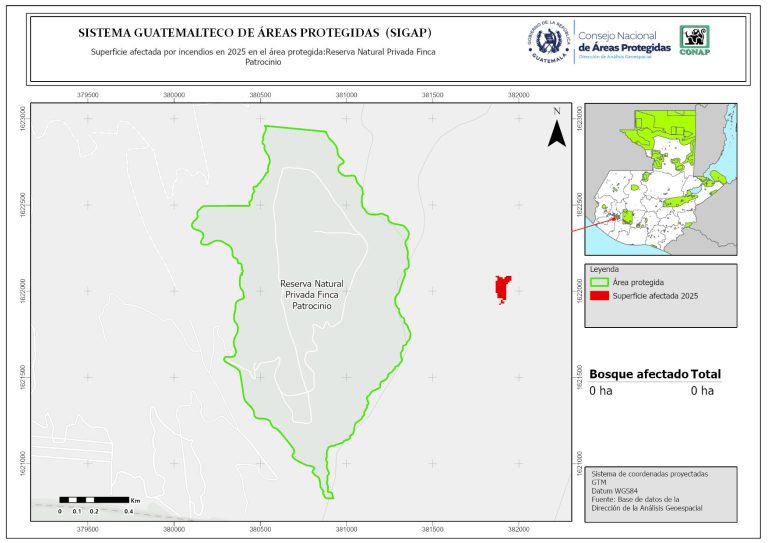Screen dimensions: 768x543
Task: Click the north arrow symbol
Action: pyautogui.click(x=556, y=129)
